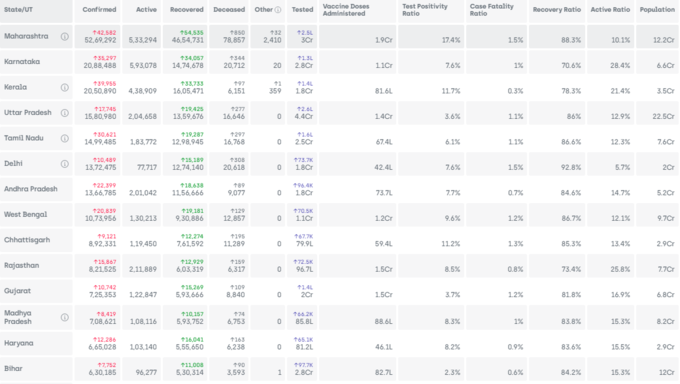Click the Tested column header

pyautogui.click(x=302, y=10)
